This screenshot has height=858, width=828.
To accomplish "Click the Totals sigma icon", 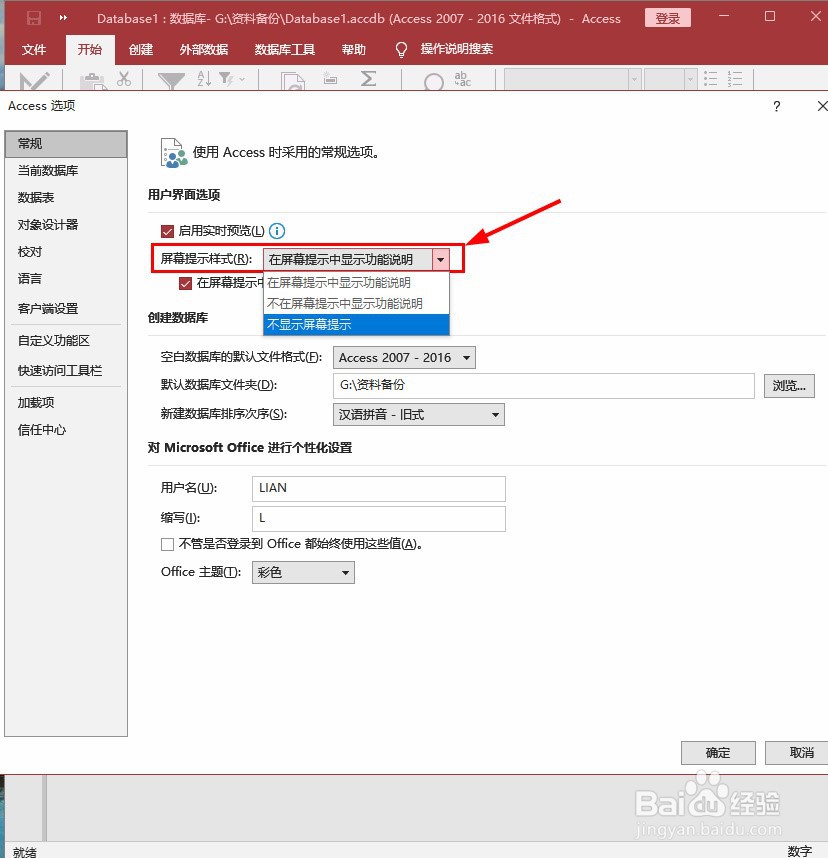I will (368, 79).
